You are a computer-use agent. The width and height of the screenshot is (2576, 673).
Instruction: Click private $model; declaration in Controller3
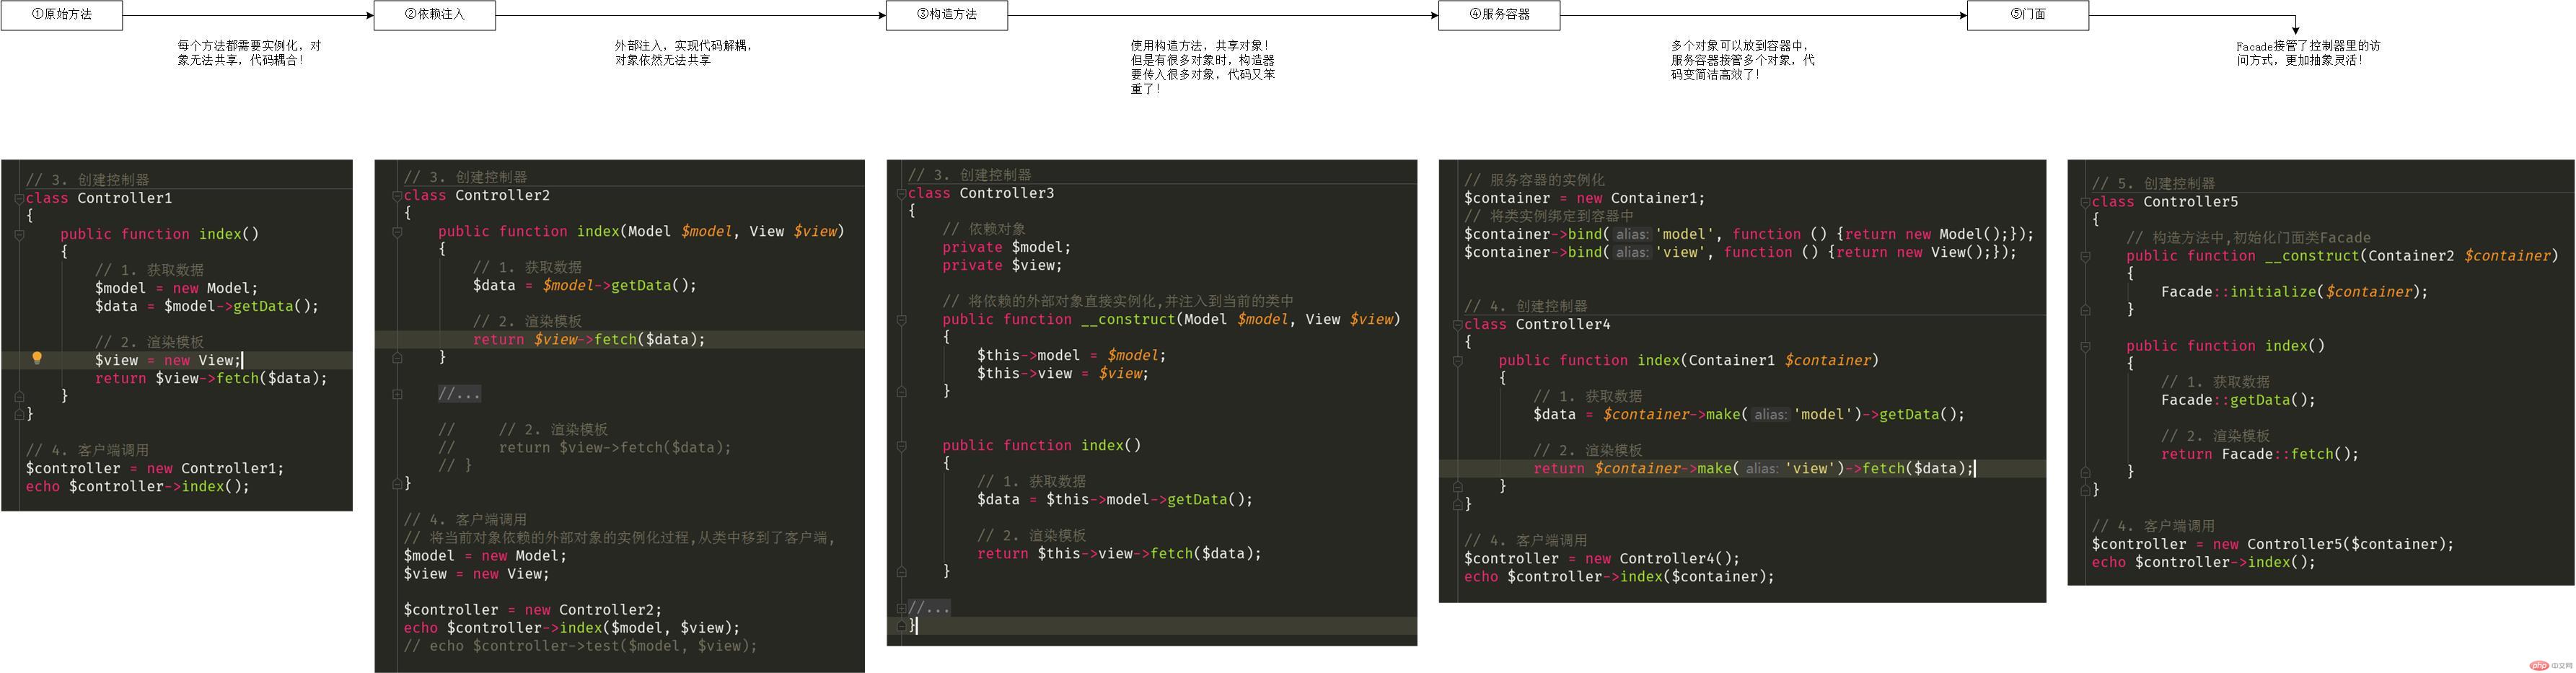(x=1006, y=247)
